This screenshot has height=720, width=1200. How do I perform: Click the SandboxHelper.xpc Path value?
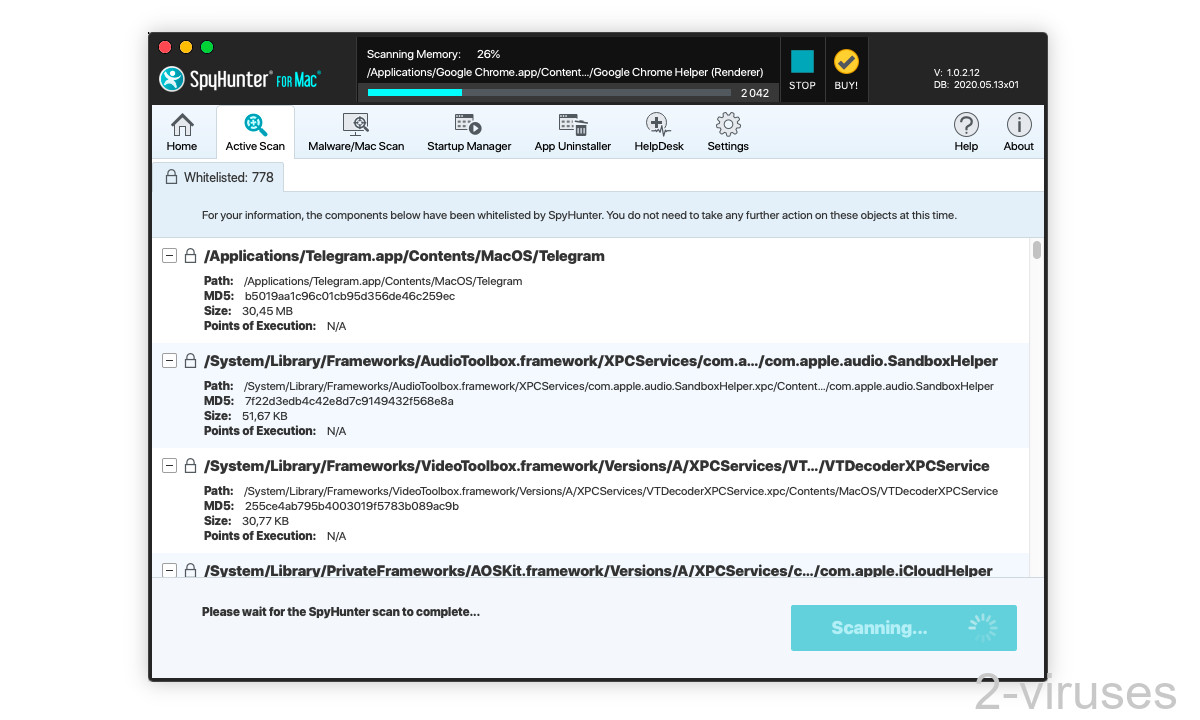point(619,386)
